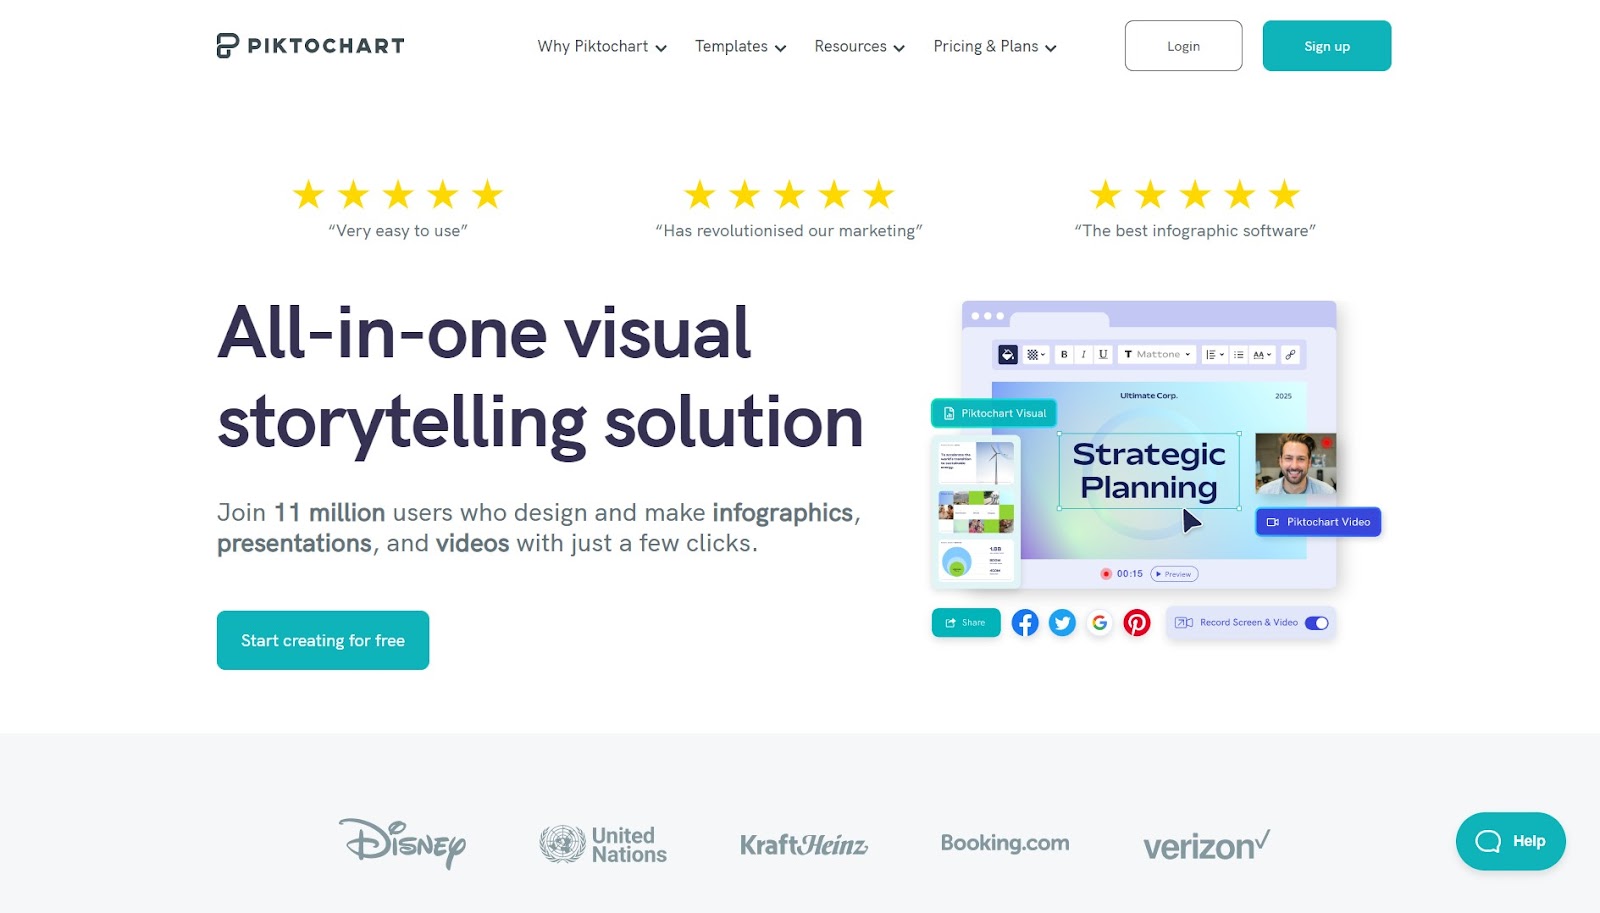
Task: Expand the Templates dropdown
Action: [741, 47]
